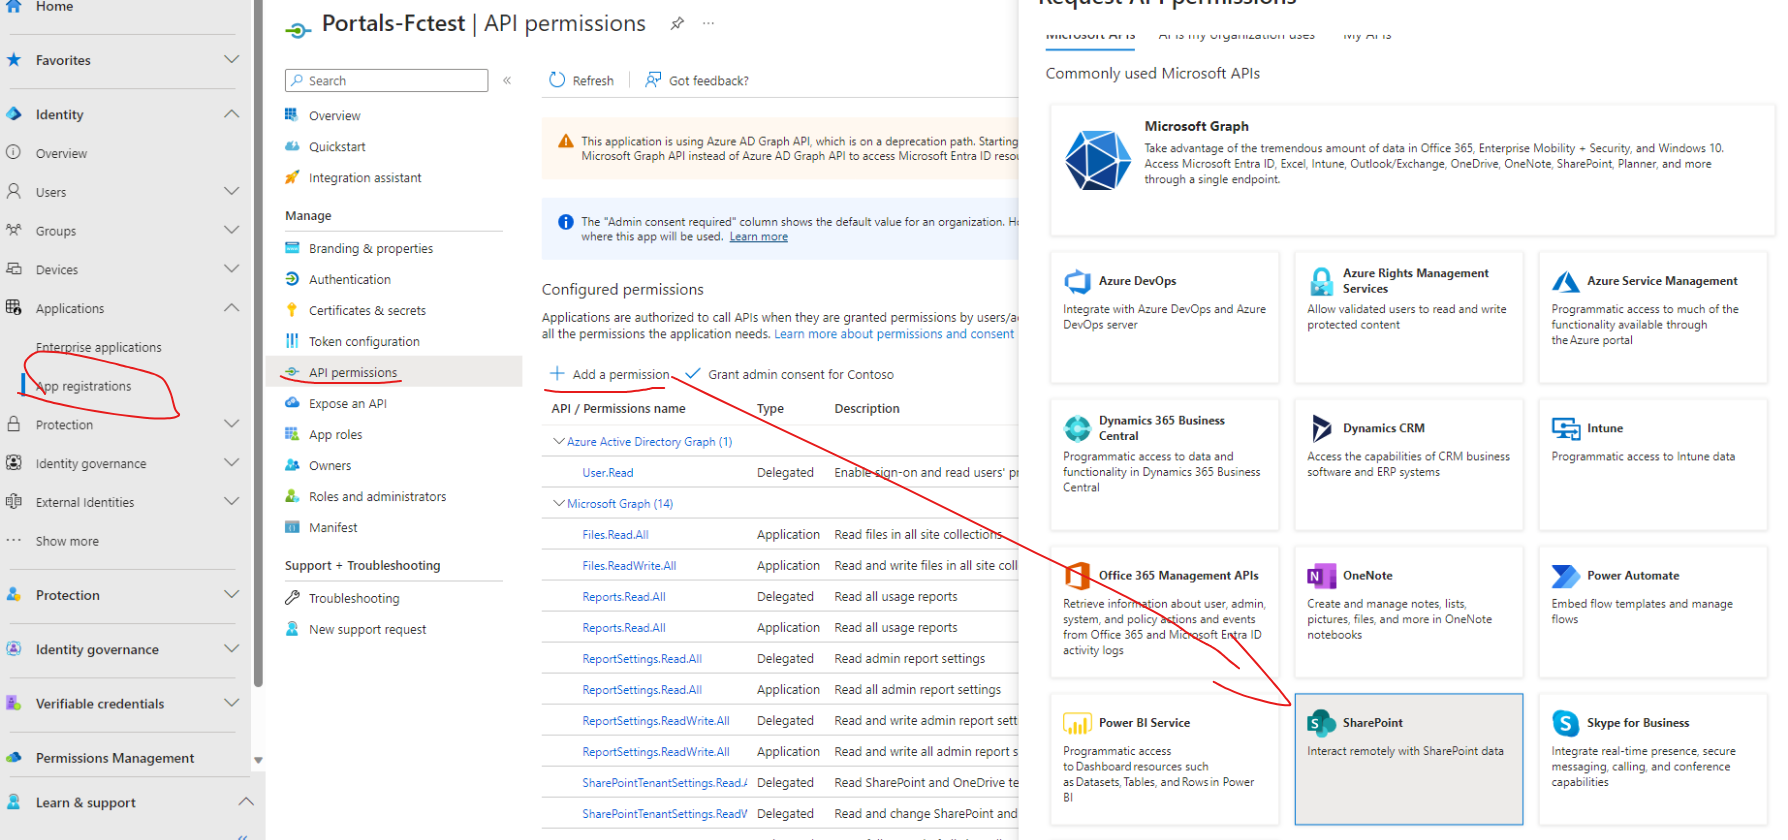Screen dimensions: 1788x840
Task: Collapse the Applications menu chevron
Action: point(231,308)
